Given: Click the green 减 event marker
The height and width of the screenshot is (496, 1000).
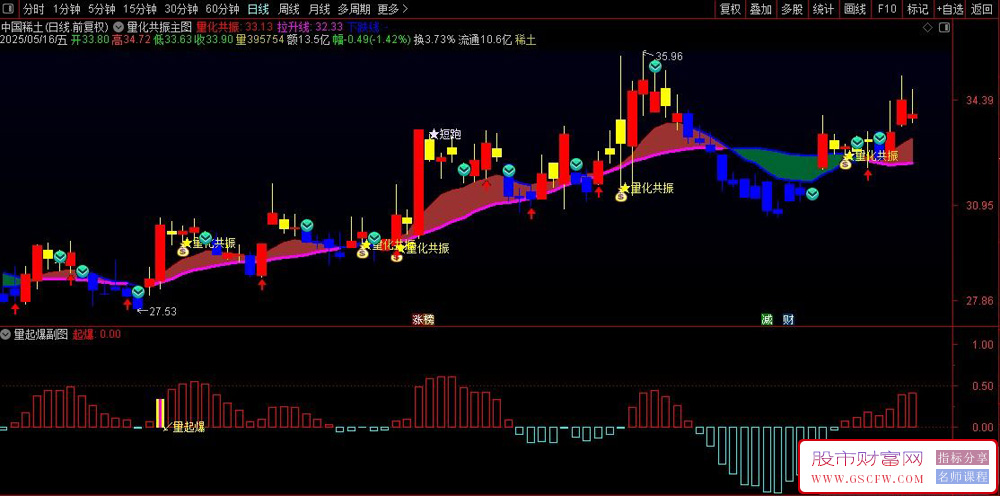Looking at the screenshot, I should (767, 319).
